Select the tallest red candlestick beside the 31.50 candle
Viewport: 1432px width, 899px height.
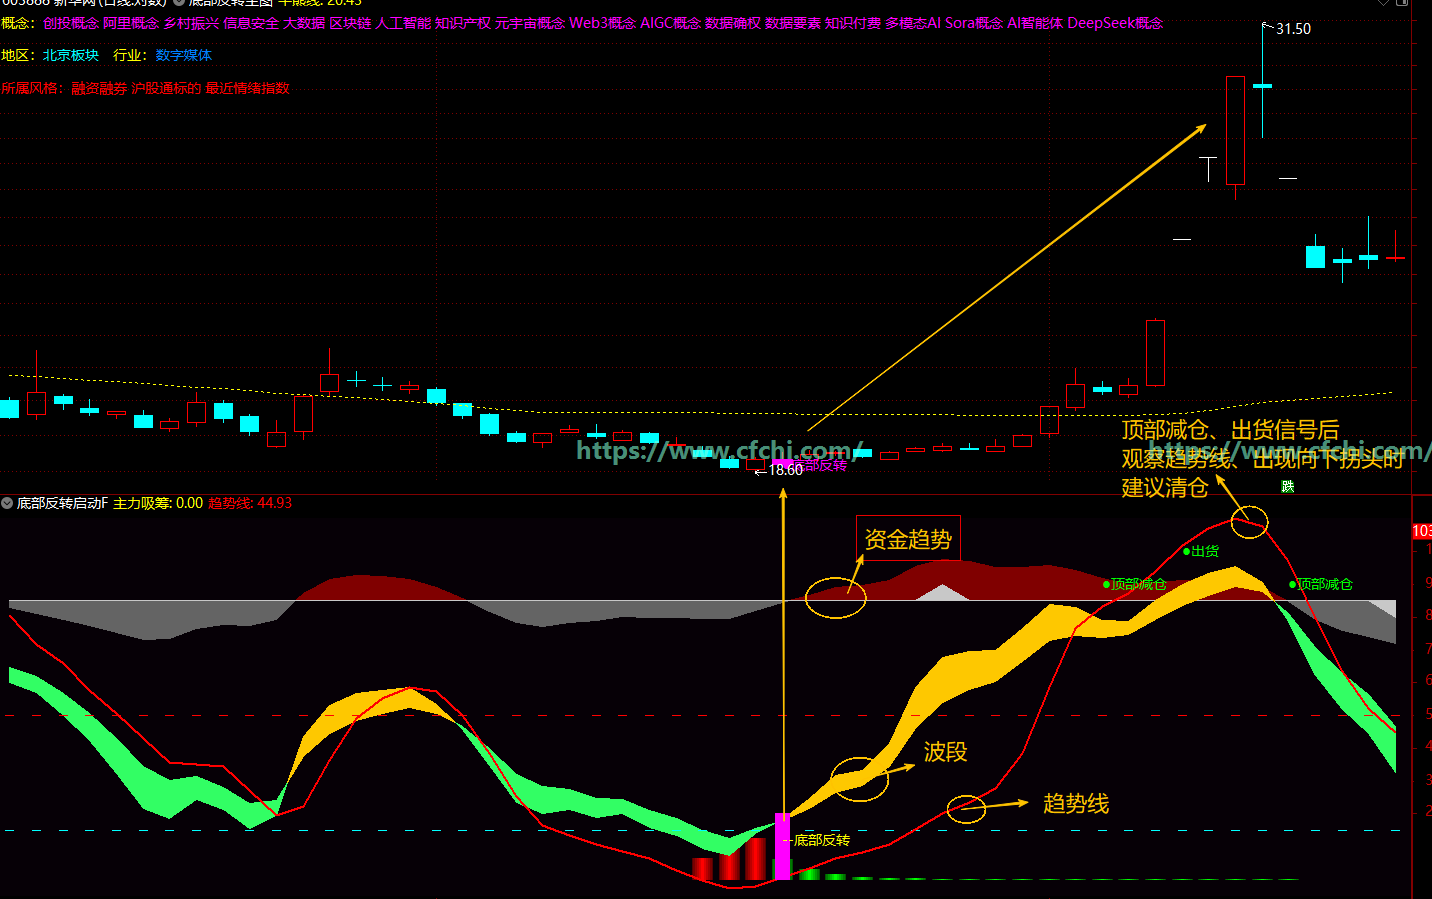click(x=1235, y=131)
